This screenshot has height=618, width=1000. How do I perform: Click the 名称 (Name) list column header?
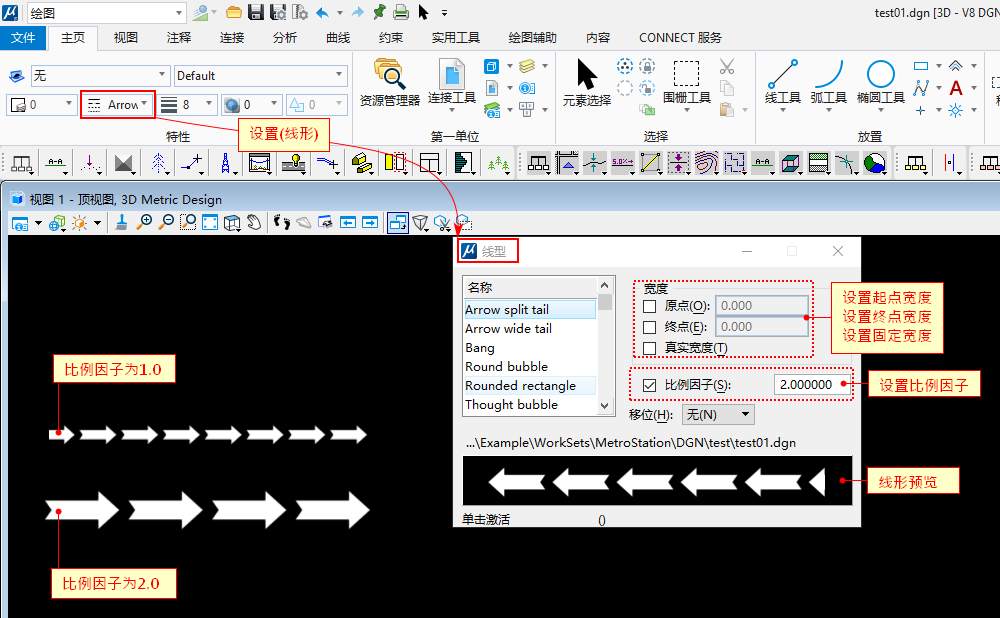coord(530,288)
